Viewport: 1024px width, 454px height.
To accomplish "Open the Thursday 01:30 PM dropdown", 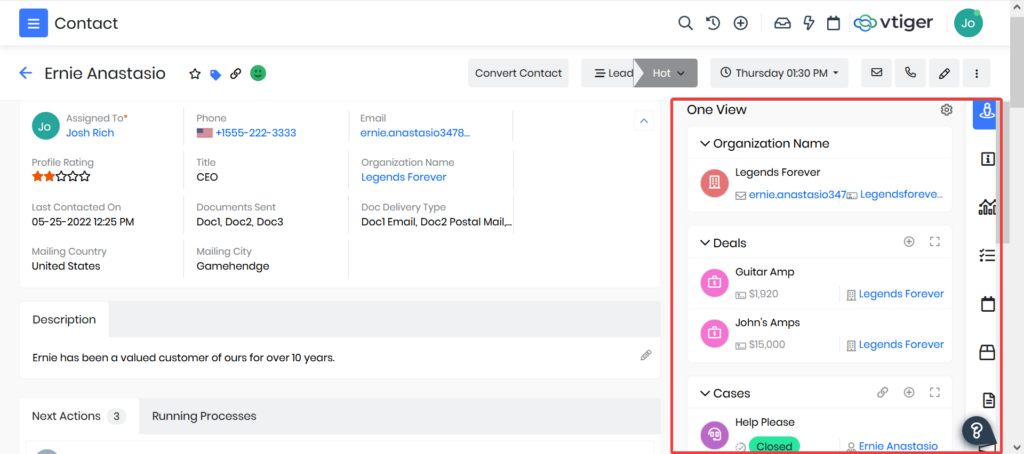I will 779,73.
